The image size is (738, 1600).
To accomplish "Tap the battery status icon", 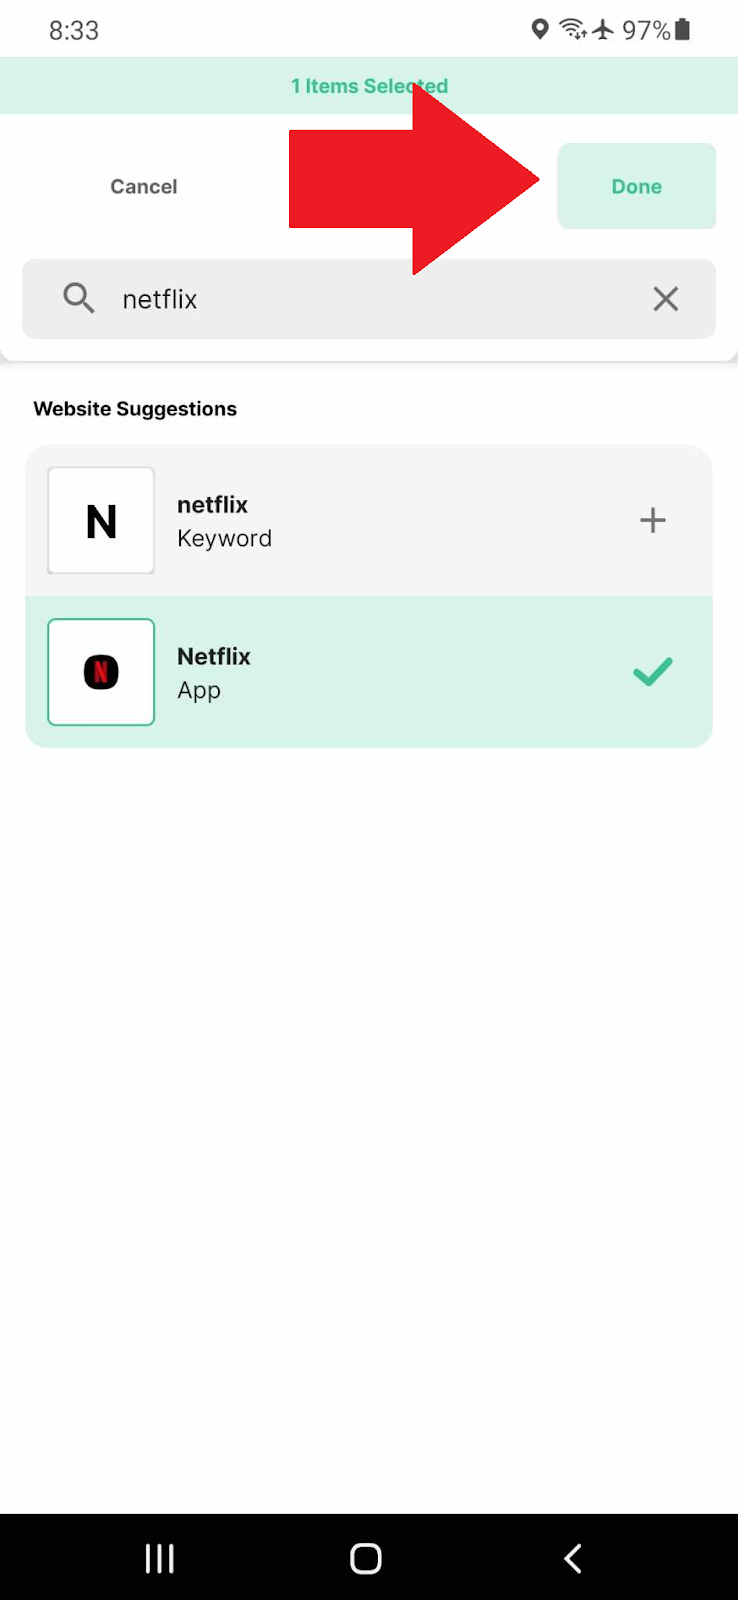I will click(x=683, y=29).
